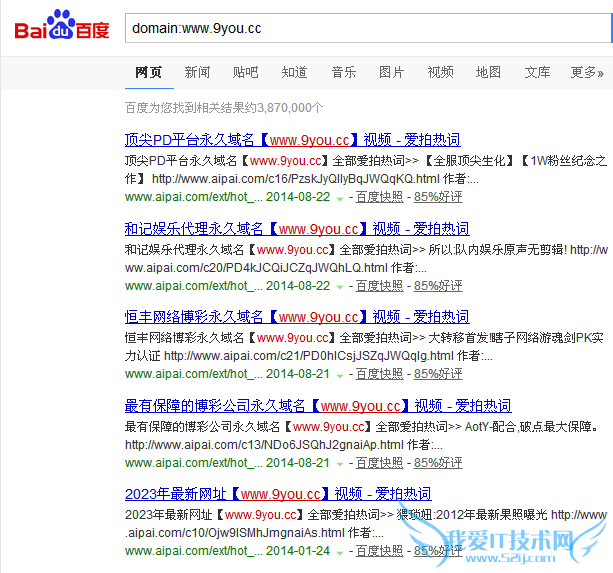Expand the 更多» menu
The height and width of the screenshot is (573, 613).
click(587, 72)
